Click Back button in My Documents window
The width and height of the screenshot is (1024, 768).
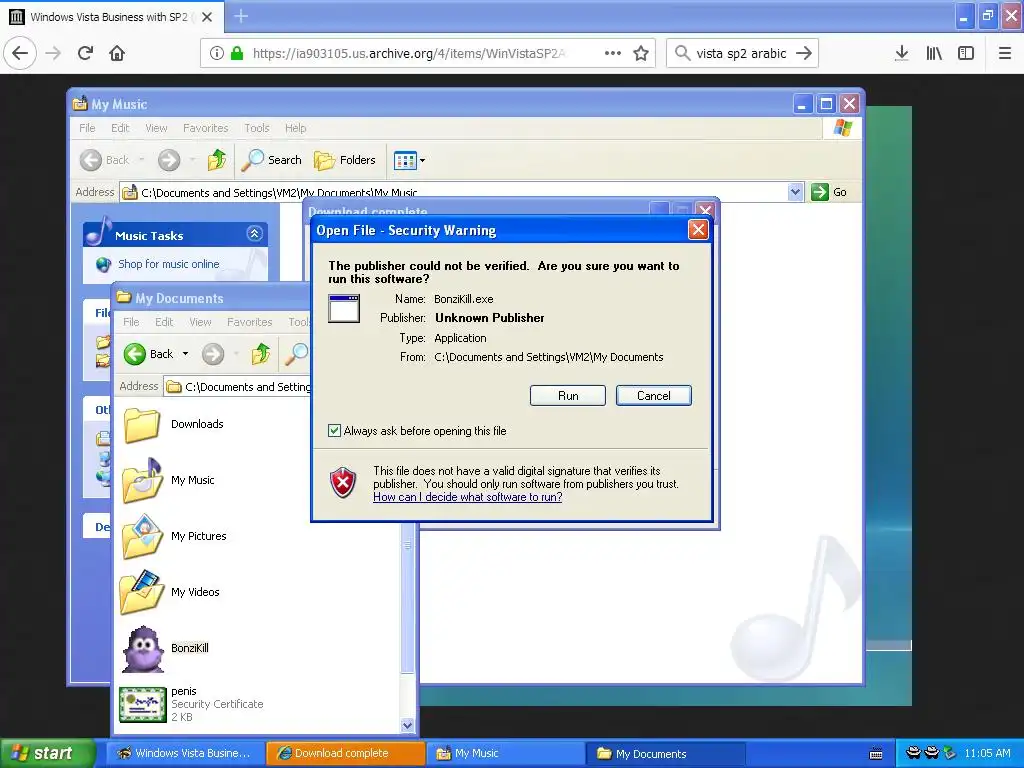[148, 354]
